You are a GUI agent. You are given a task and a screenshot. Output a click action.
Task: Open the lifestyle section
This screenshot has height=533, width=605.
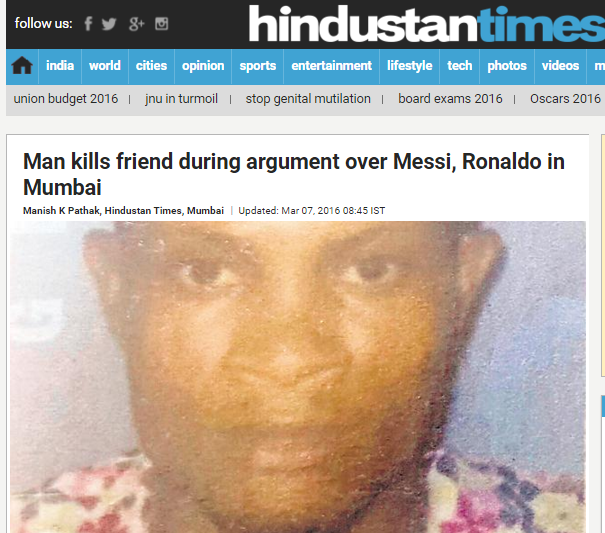pyautogui.click(x=409, y=66)
